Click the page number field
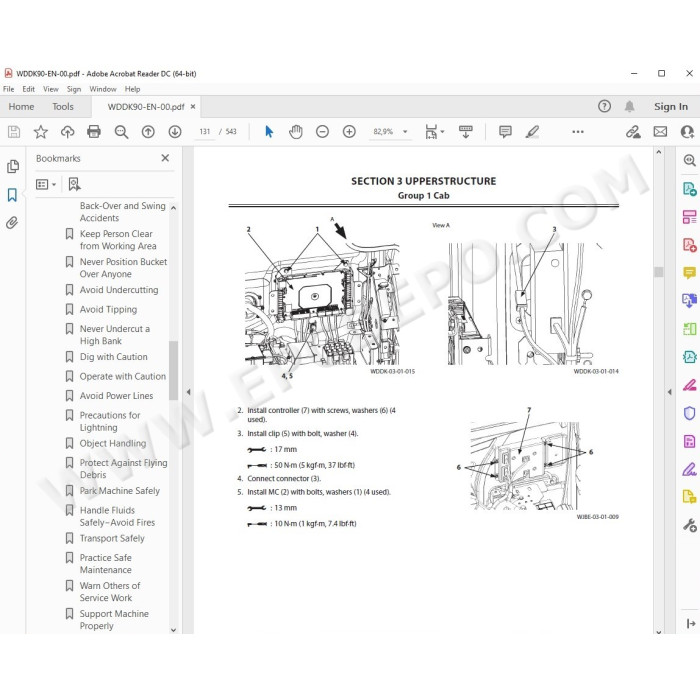The height and width of the screenshot is (700, 700). coord(205,132)
